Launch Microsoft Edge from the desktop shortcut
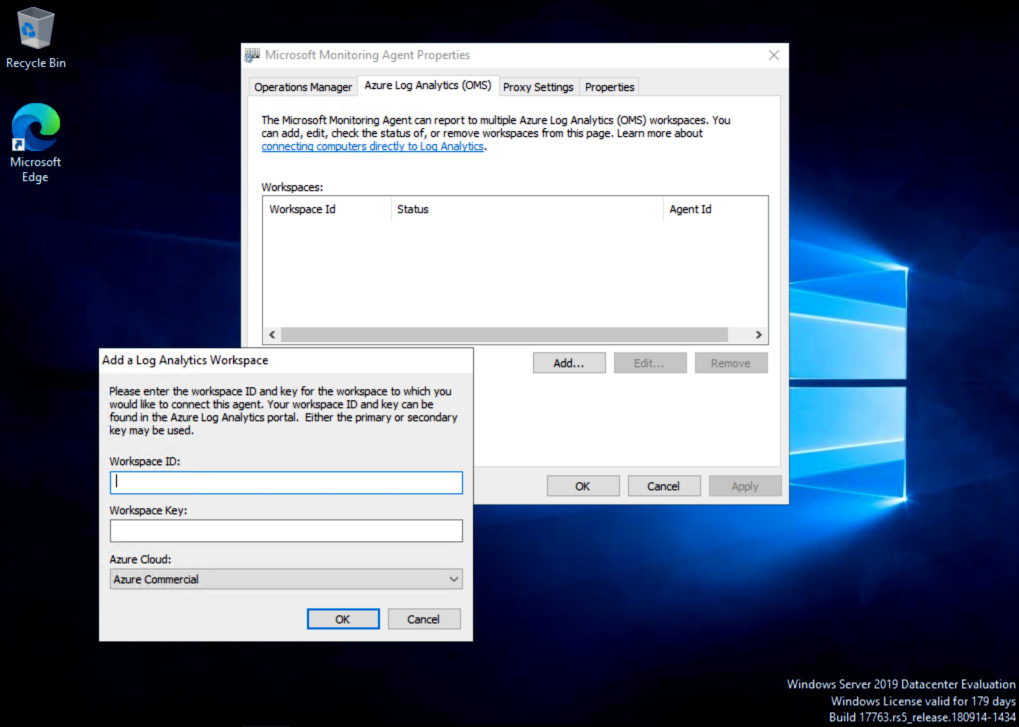Screen dimensions: 1019x727 (35, 143)
